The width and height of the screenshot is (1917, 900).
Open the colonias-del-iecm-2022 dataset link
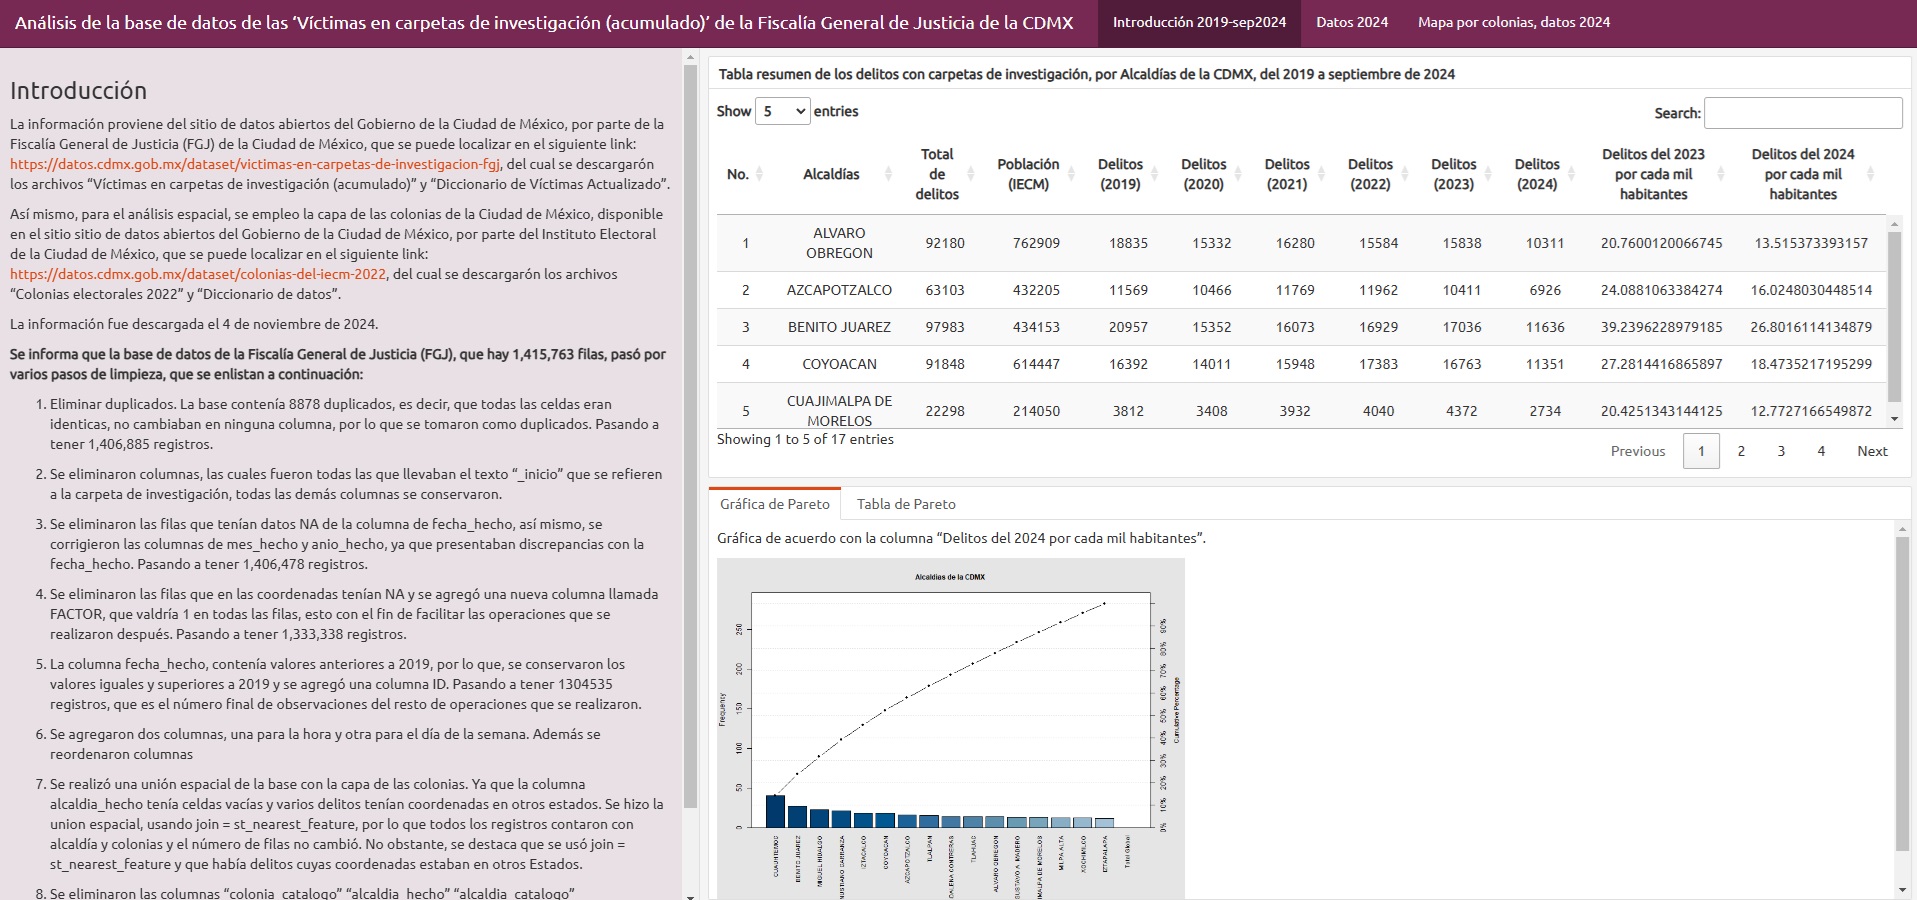tap(198, 274)
